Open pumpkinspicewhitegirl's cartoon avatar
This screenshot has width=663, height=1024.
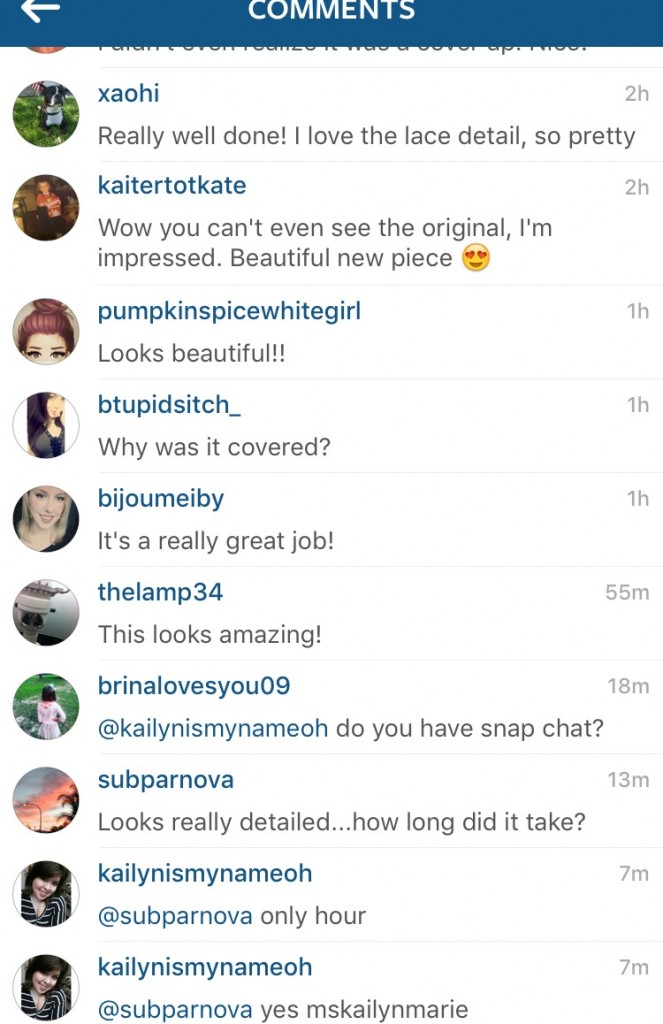(46, 332)
